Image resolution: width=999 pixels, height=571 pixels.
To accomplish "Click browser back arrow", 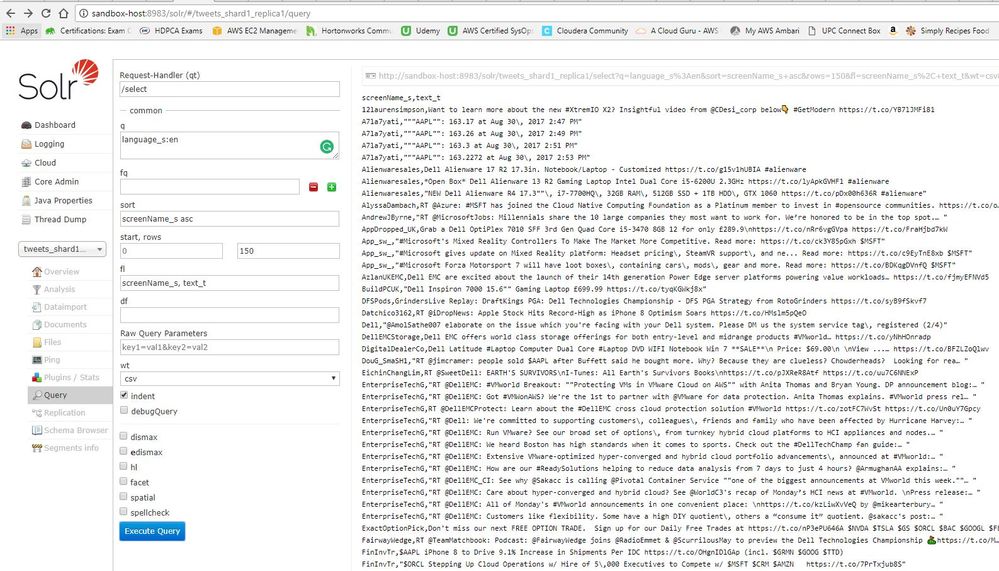I will coord(10,13).
